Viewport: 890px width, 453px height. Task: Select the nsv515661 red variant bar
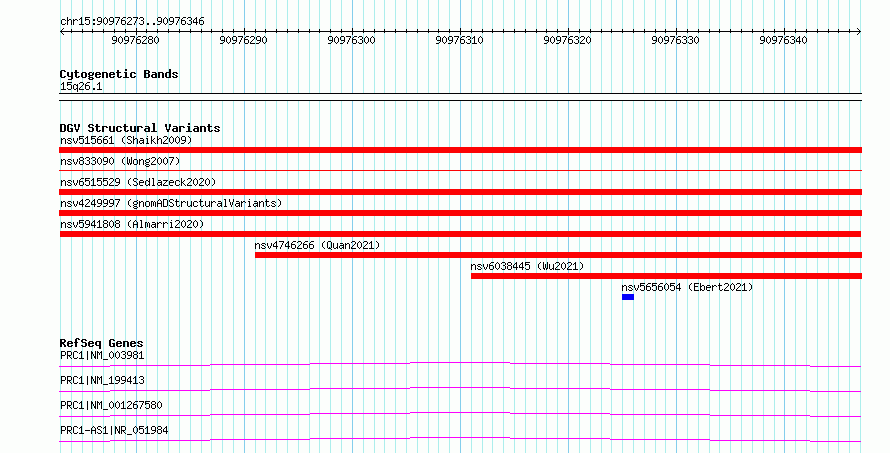point(460,150)
